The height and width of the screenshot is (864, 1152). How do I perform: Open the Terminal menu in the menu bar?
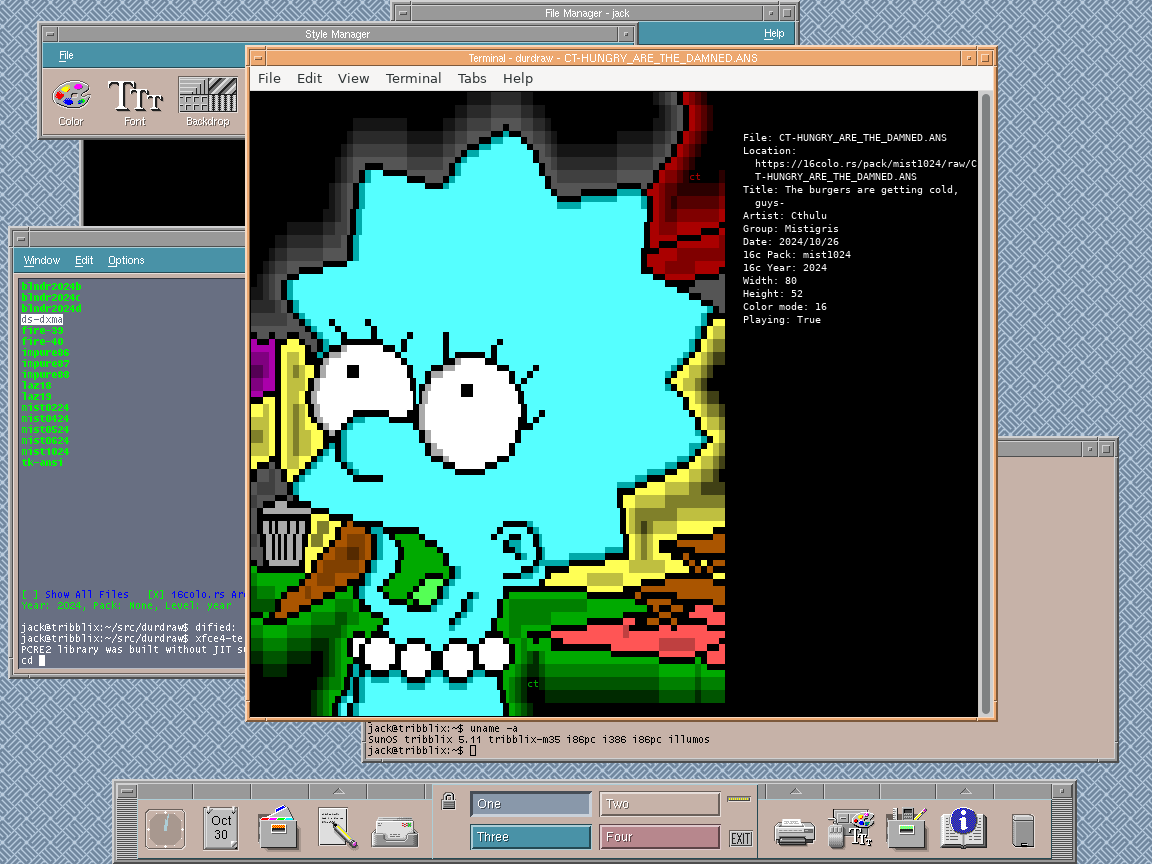(414, 79)
